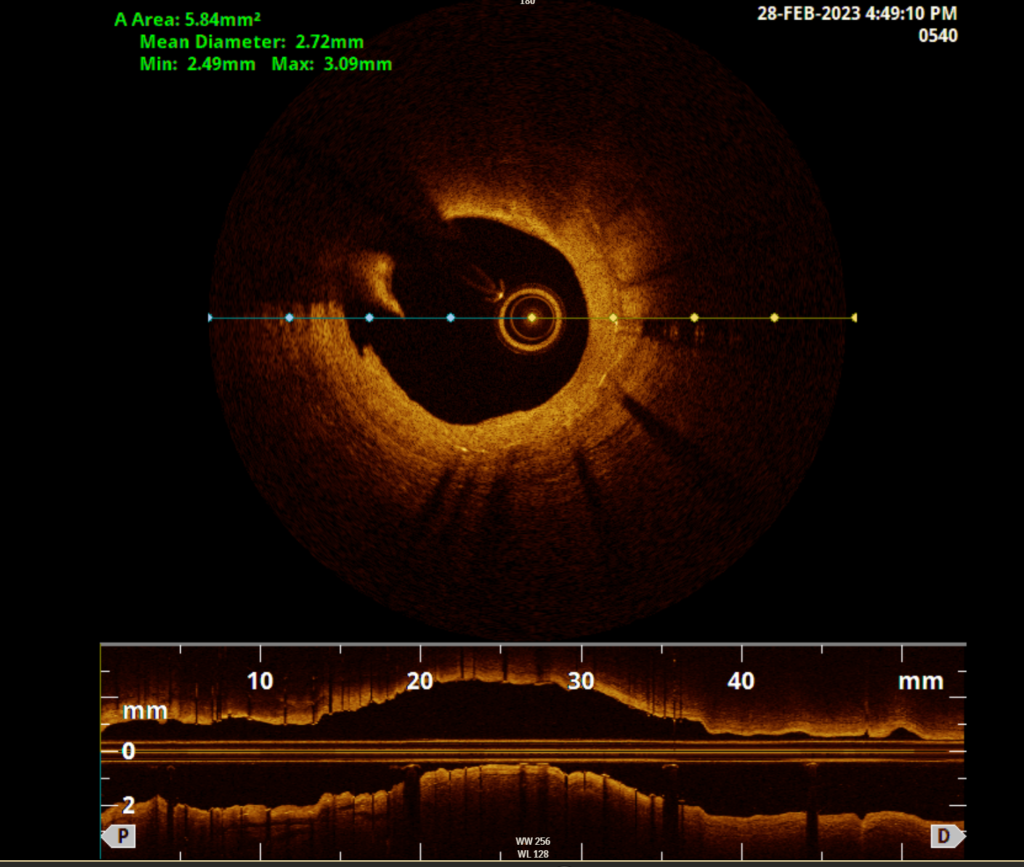Click the Mean Diameter 2.72mm readout
Image resolution: width=1024 pixels, height=867 pixels.
pyautogui.click(x=251, y=42)
